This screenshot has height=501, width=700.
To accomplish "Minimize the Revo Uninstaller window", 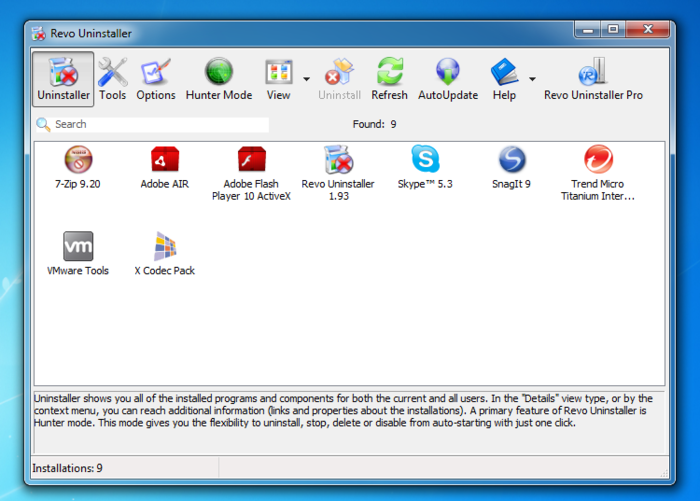I will pos(588,30).
